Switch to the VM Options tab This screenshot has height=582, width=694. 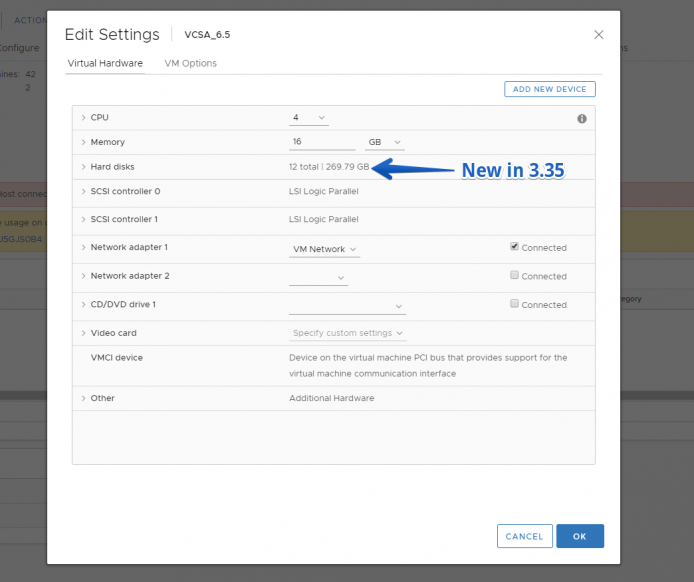click(191, 63)
